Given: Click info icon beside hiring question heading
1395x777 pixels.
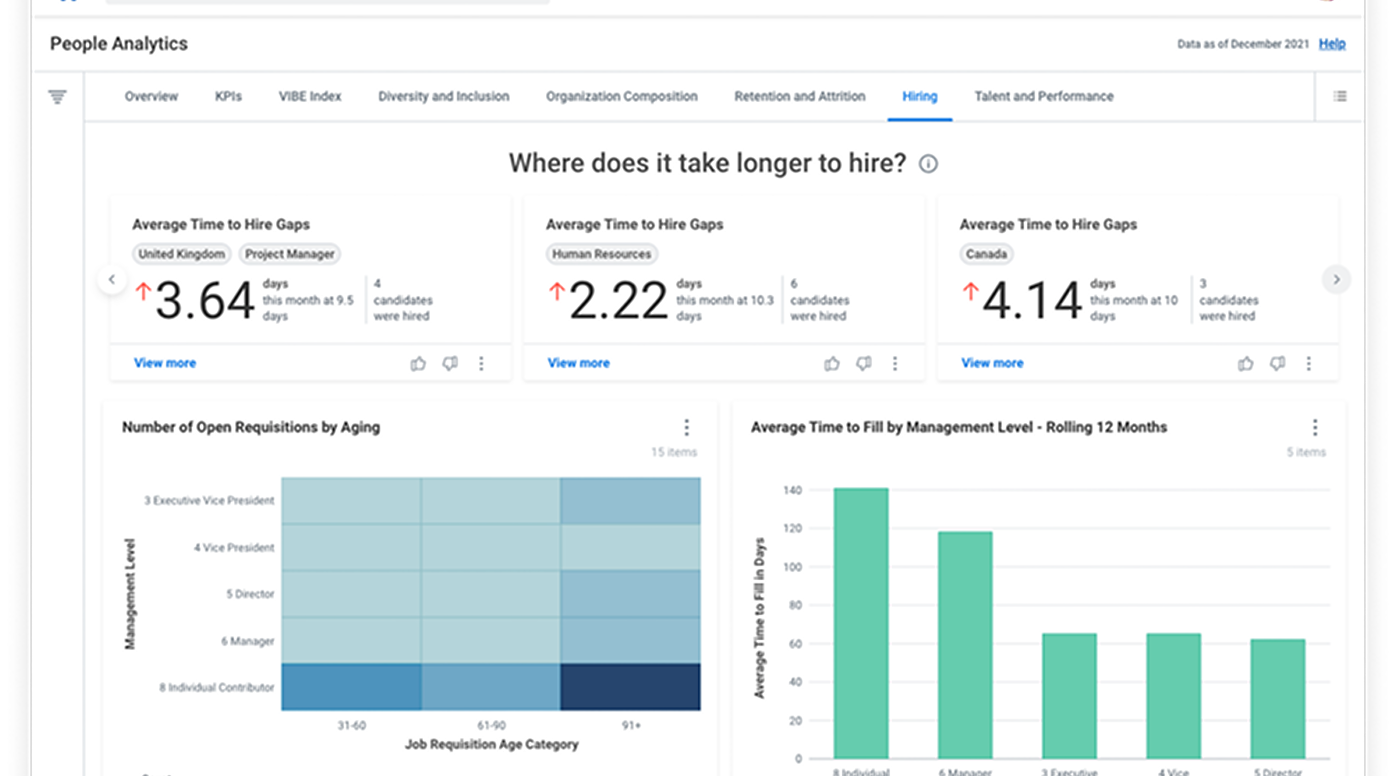Looking at the screenshot, I should click(x=928, y=164).
